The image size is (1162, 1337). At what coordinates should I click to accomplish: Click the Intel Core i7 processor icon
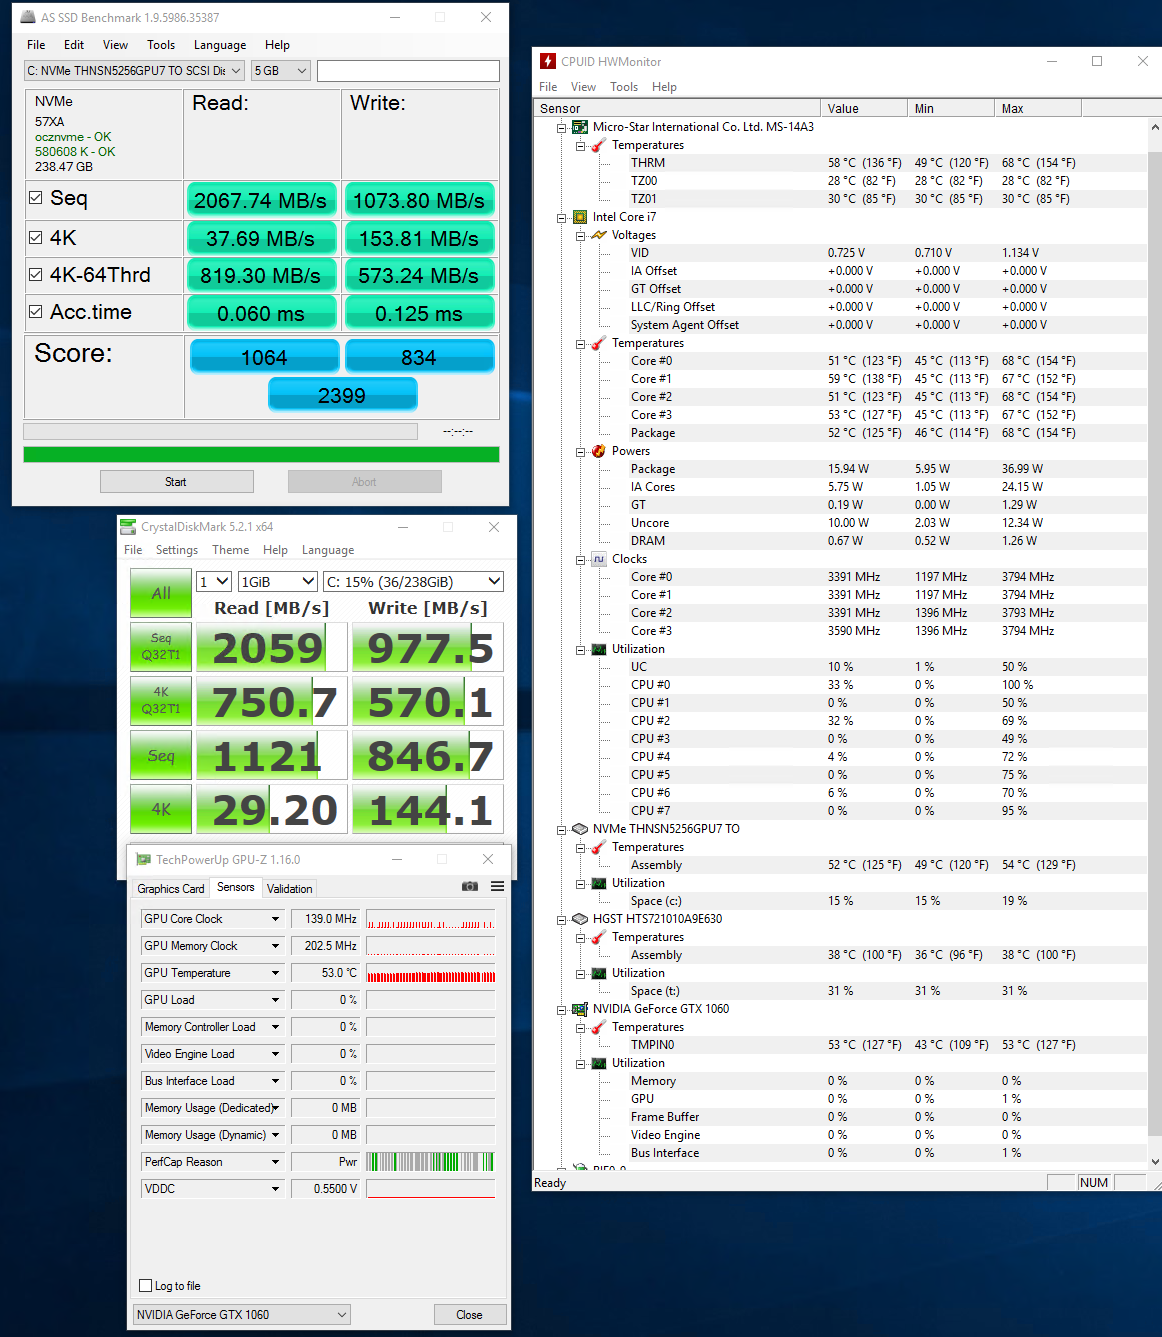tap(579, 217)
